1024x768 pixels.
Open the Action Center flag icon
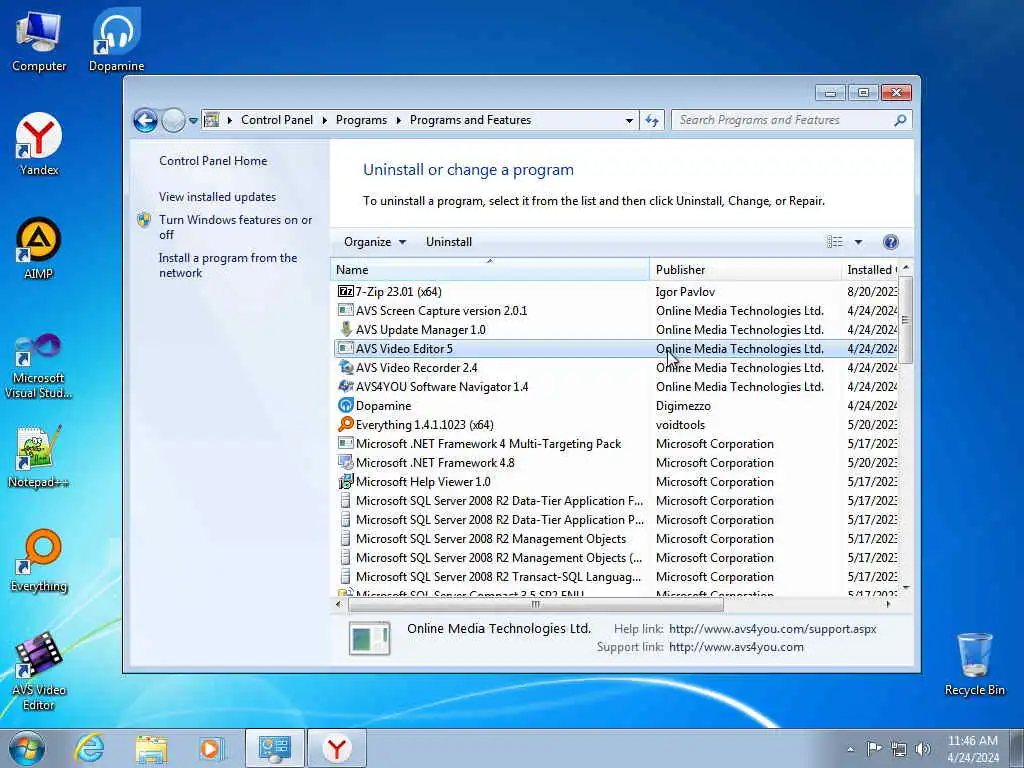874,748
